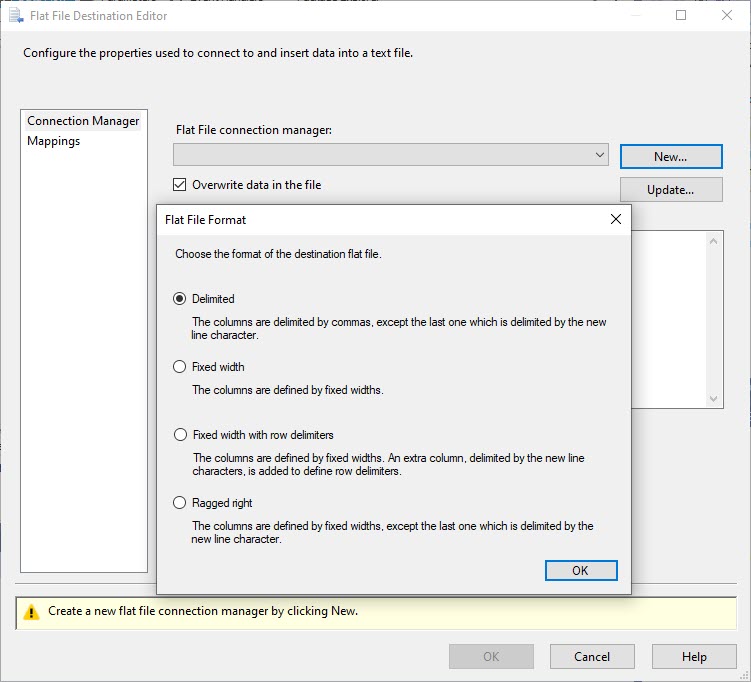Click the Update... button
Image resolution: width=751 pixels, height=682 pixels.
tap(670, 190)
